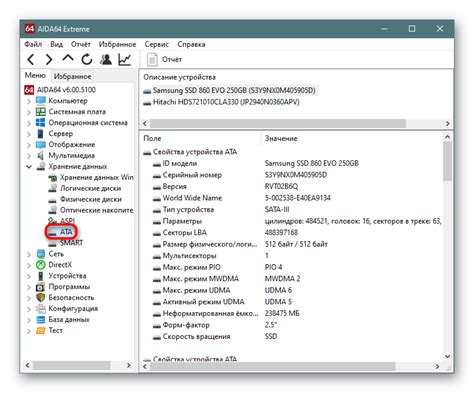Select the Безопасность shield icon

pos(41,297)
